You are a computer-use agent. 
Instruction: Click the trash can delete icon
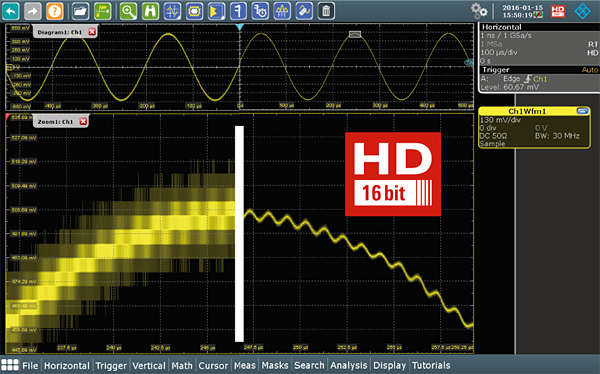coord(326,11)
